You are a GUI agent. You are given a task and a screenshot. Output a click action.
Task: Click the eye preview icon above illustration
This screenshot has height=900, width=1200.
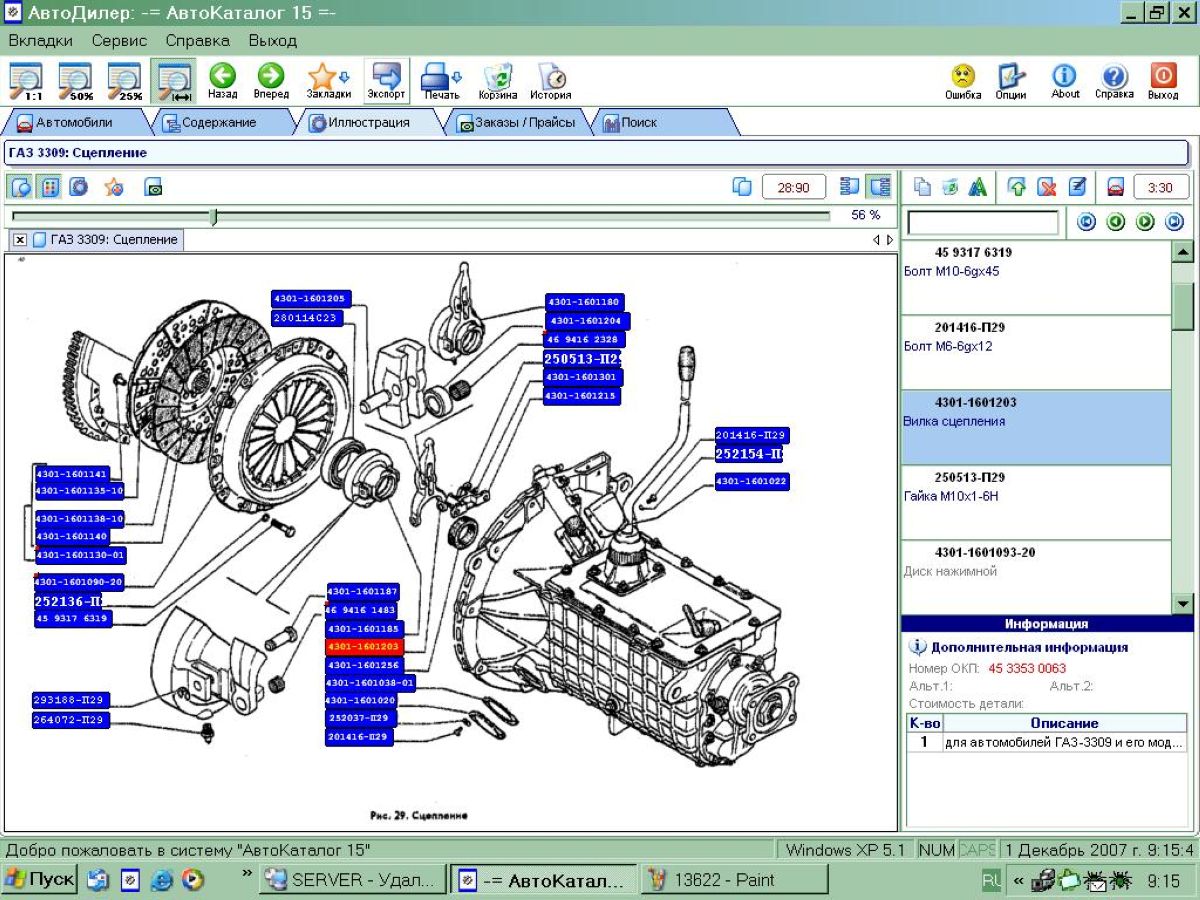point(153,187)
